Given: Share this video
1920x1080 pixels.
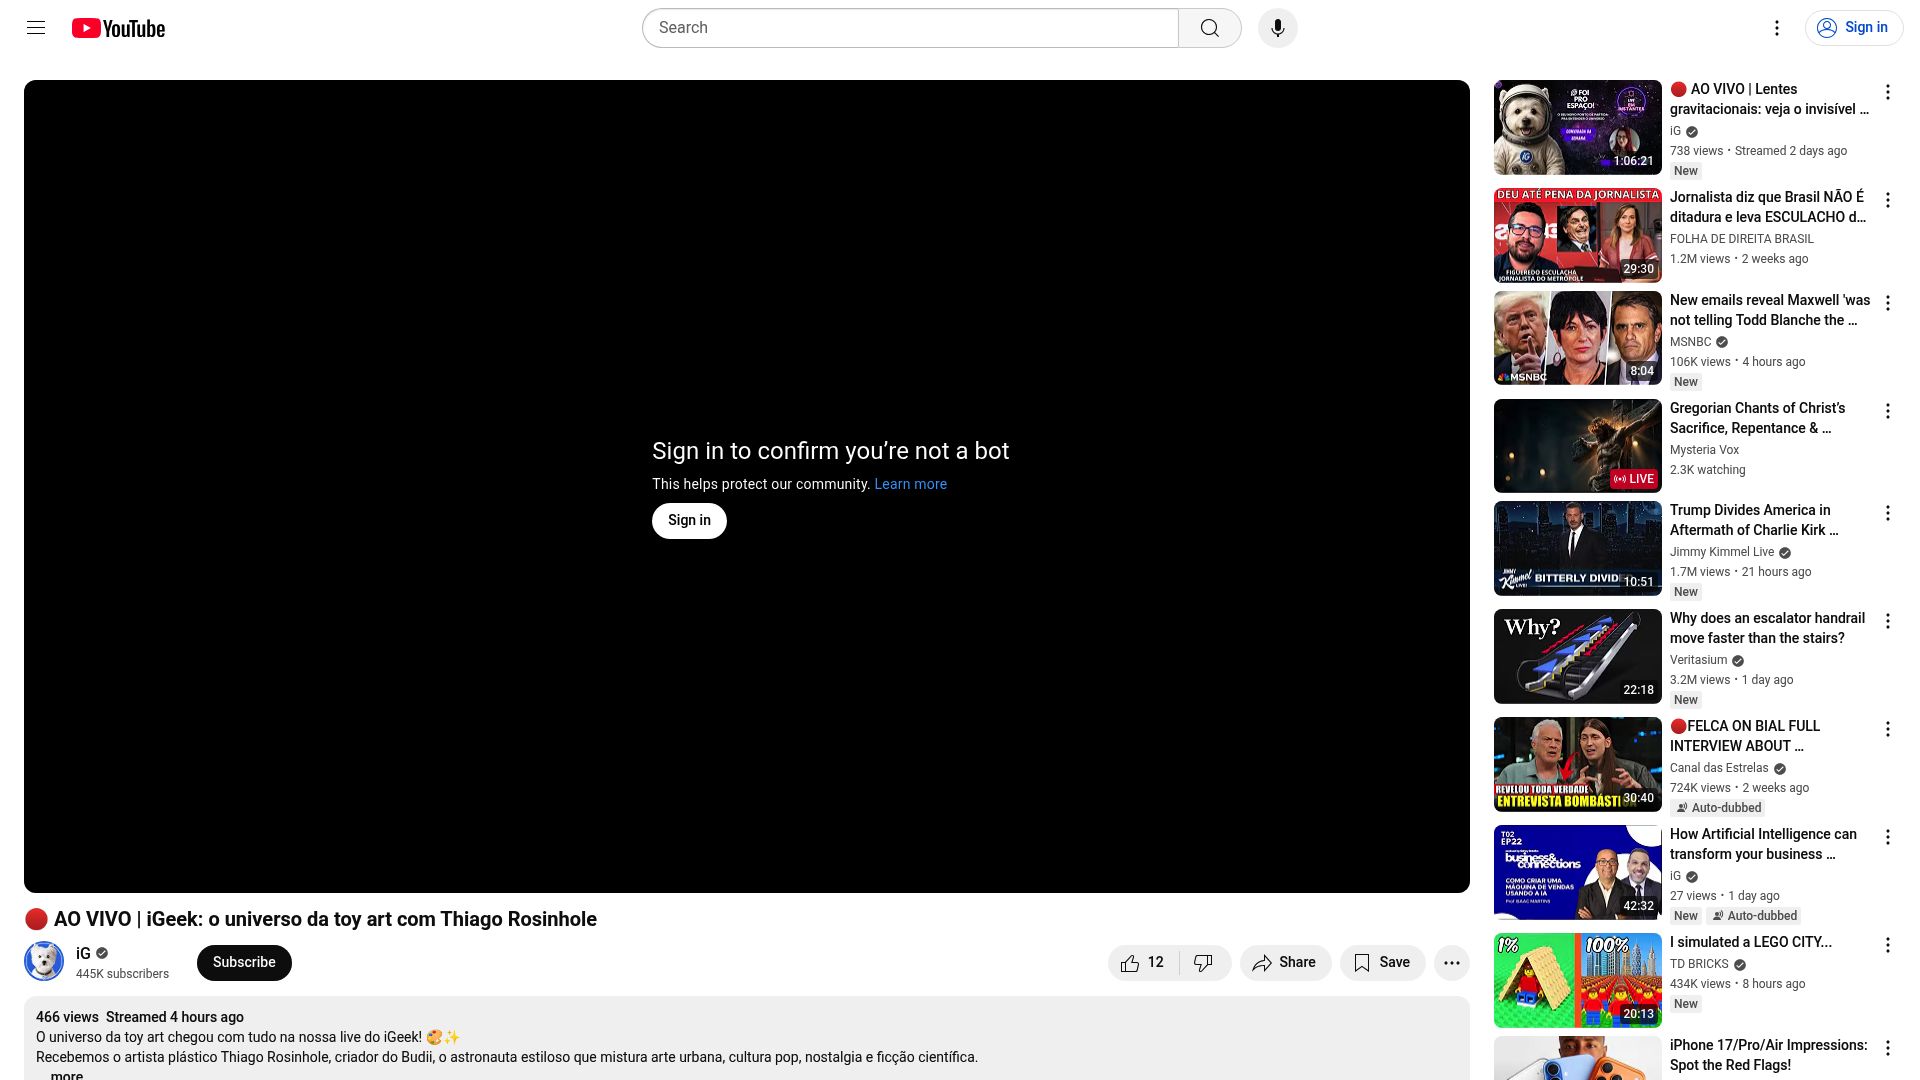Looking at the screenshot, I should pos(1285,962).
